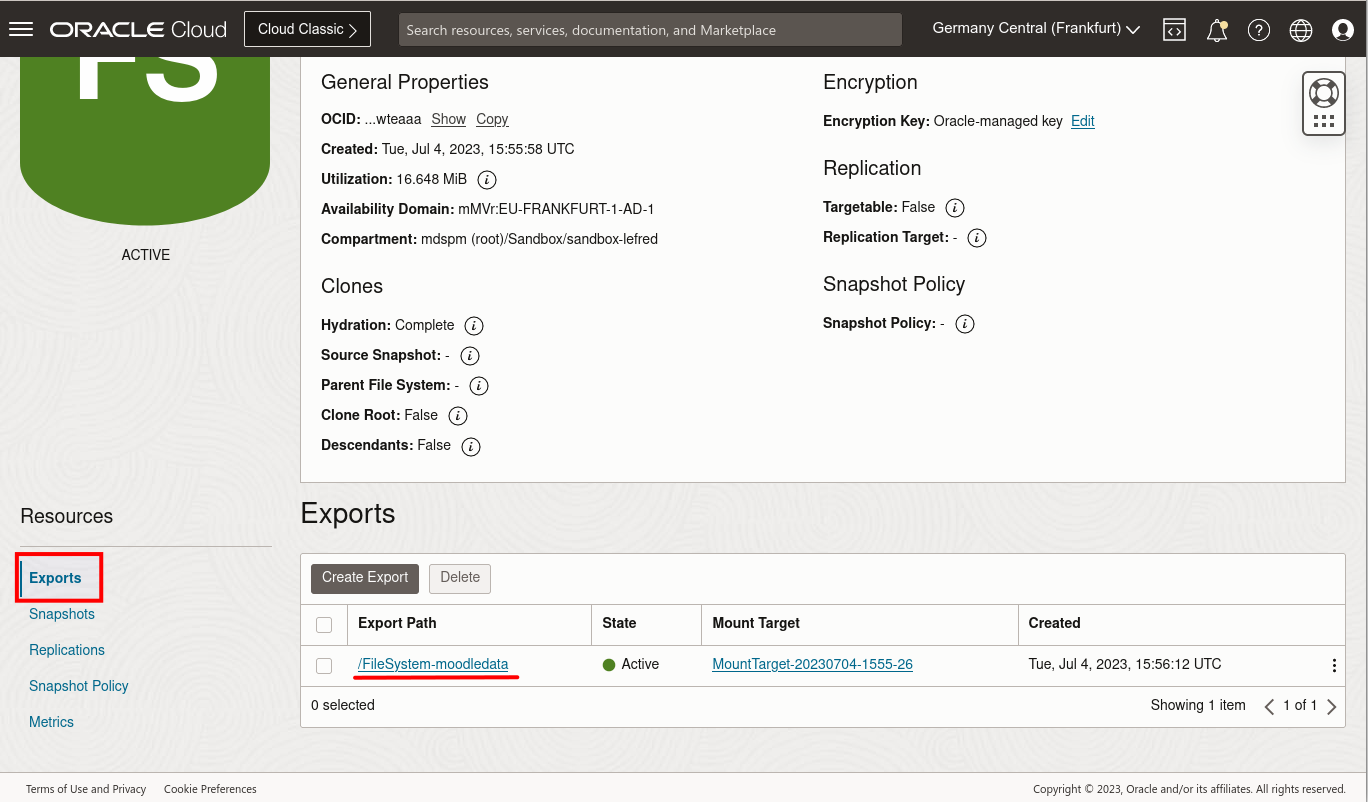Go to next page with pagination chevron
The height and width of the screenshot is (802, 1368).
[1331, 706]
